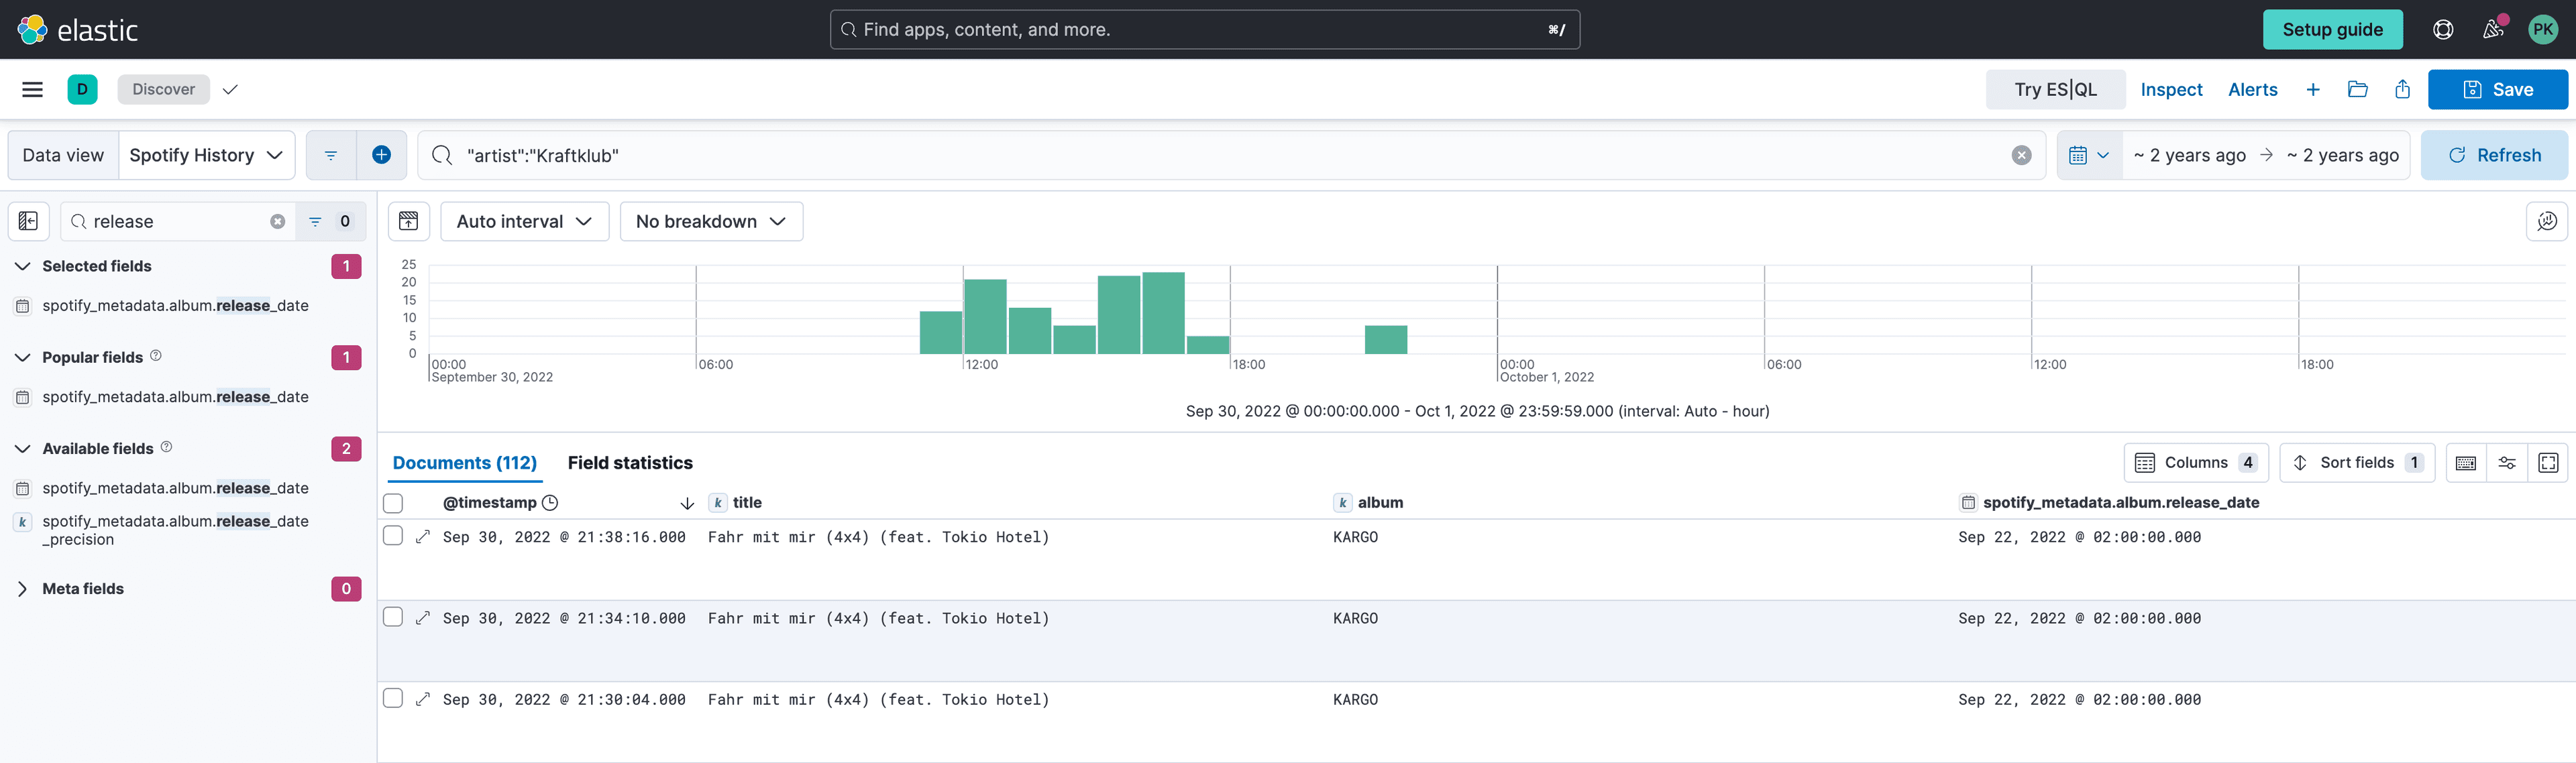This screenshot has height=763, width=2576.
Task: Open the newsfeed notifications icon
Action: [x=2493, y=29]
